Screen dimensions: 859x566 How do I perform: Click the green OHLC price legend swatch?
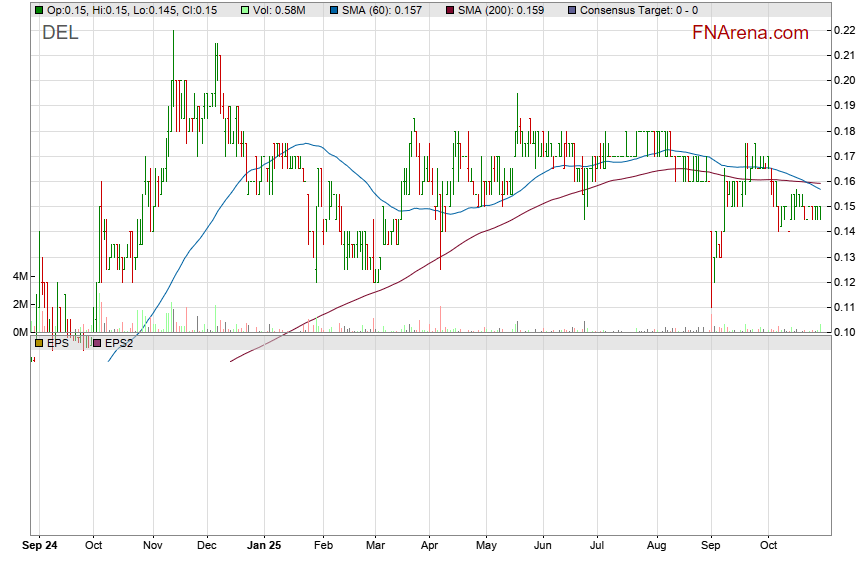point(39,10)
